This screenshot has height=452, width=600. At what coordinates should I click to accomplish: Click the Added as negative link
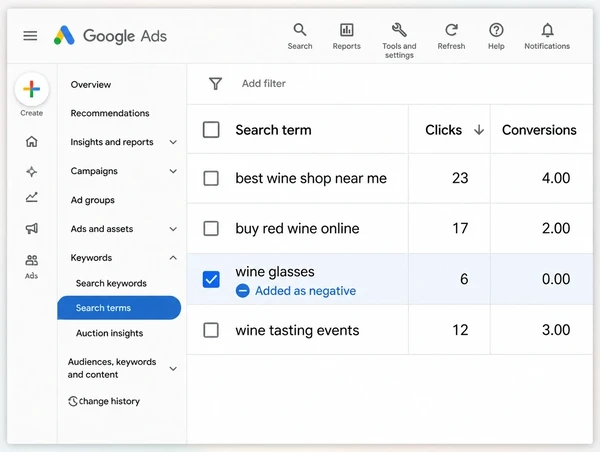305,291
